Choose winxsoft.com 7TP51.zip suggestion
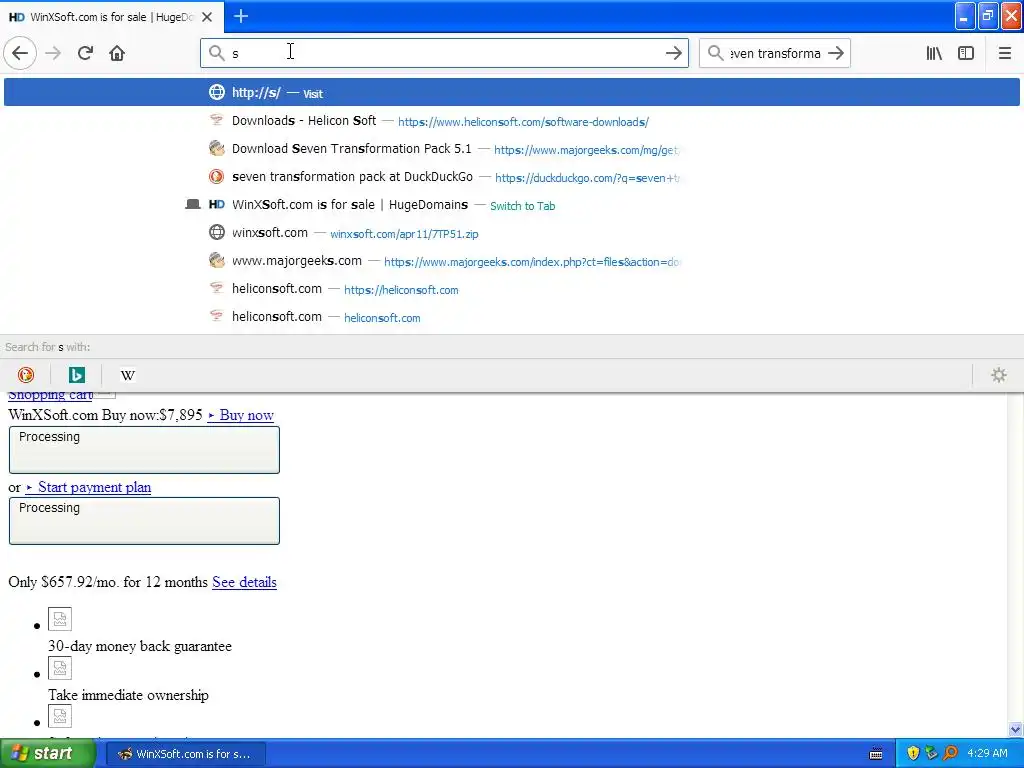Viewport: 1024px width, 768px height. click(512, 233)
